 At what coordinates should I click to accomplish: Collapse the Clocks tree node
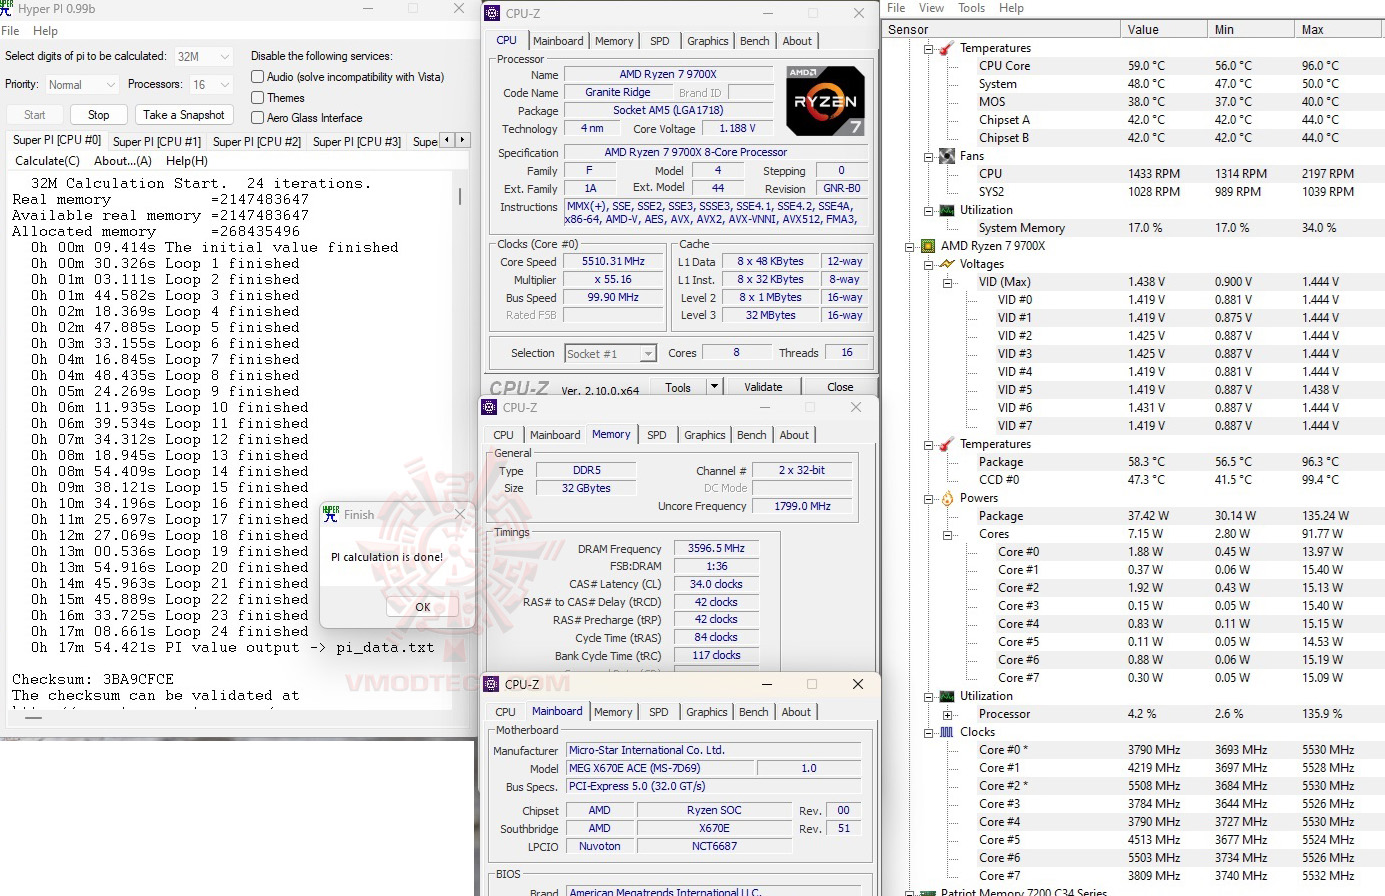[928, 732]
